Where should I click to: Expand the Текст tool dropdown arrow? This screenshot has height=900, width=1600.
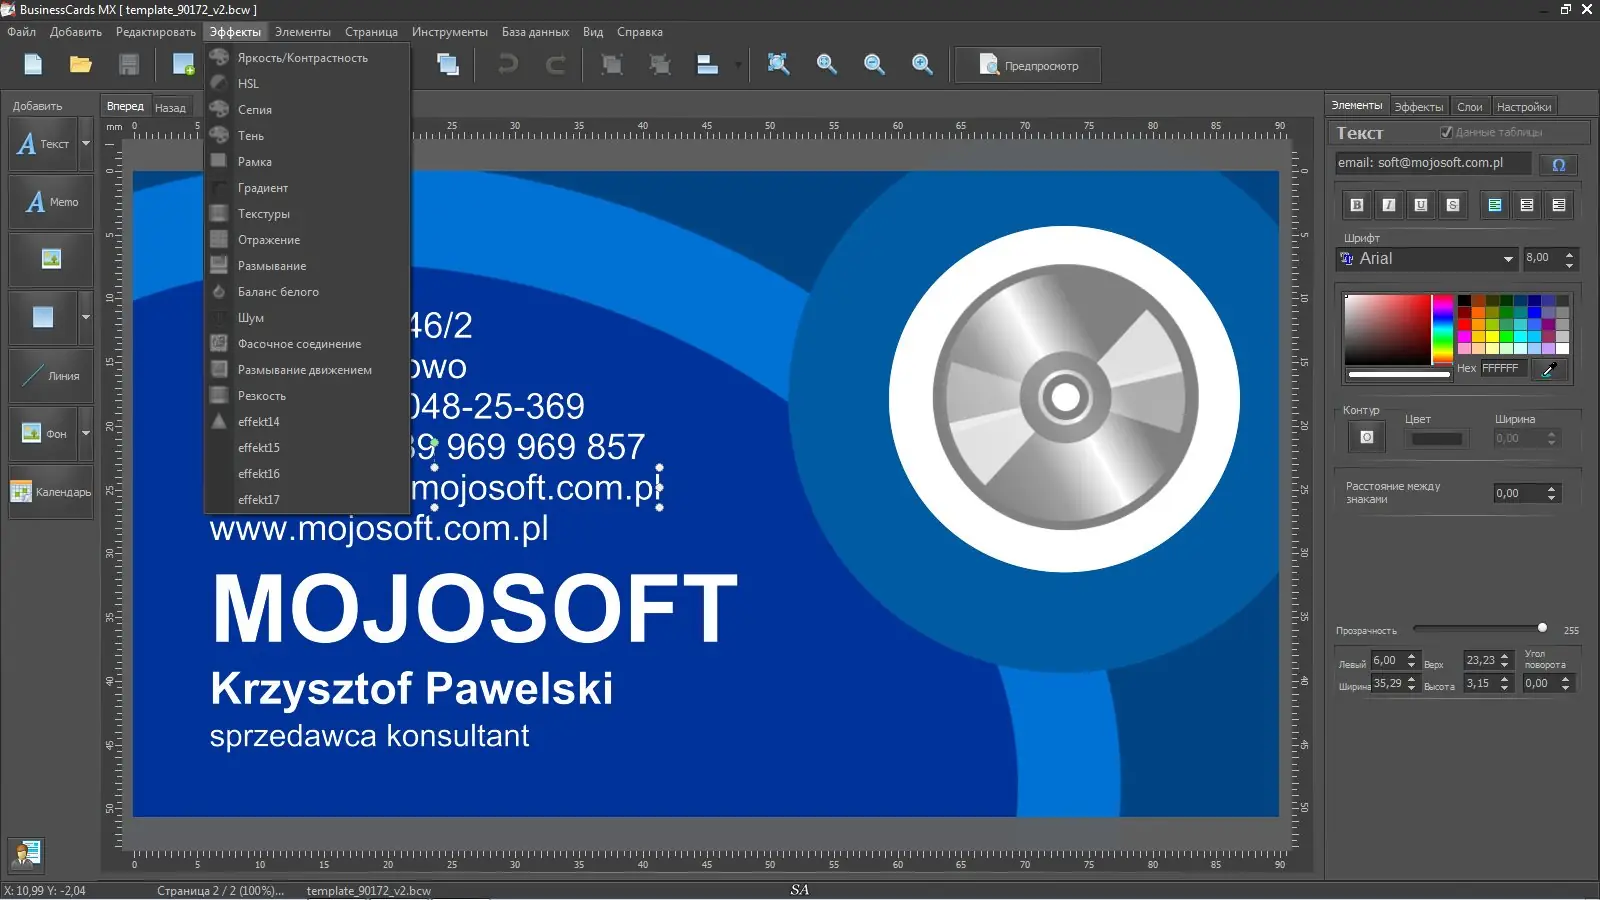pos(86,144)
